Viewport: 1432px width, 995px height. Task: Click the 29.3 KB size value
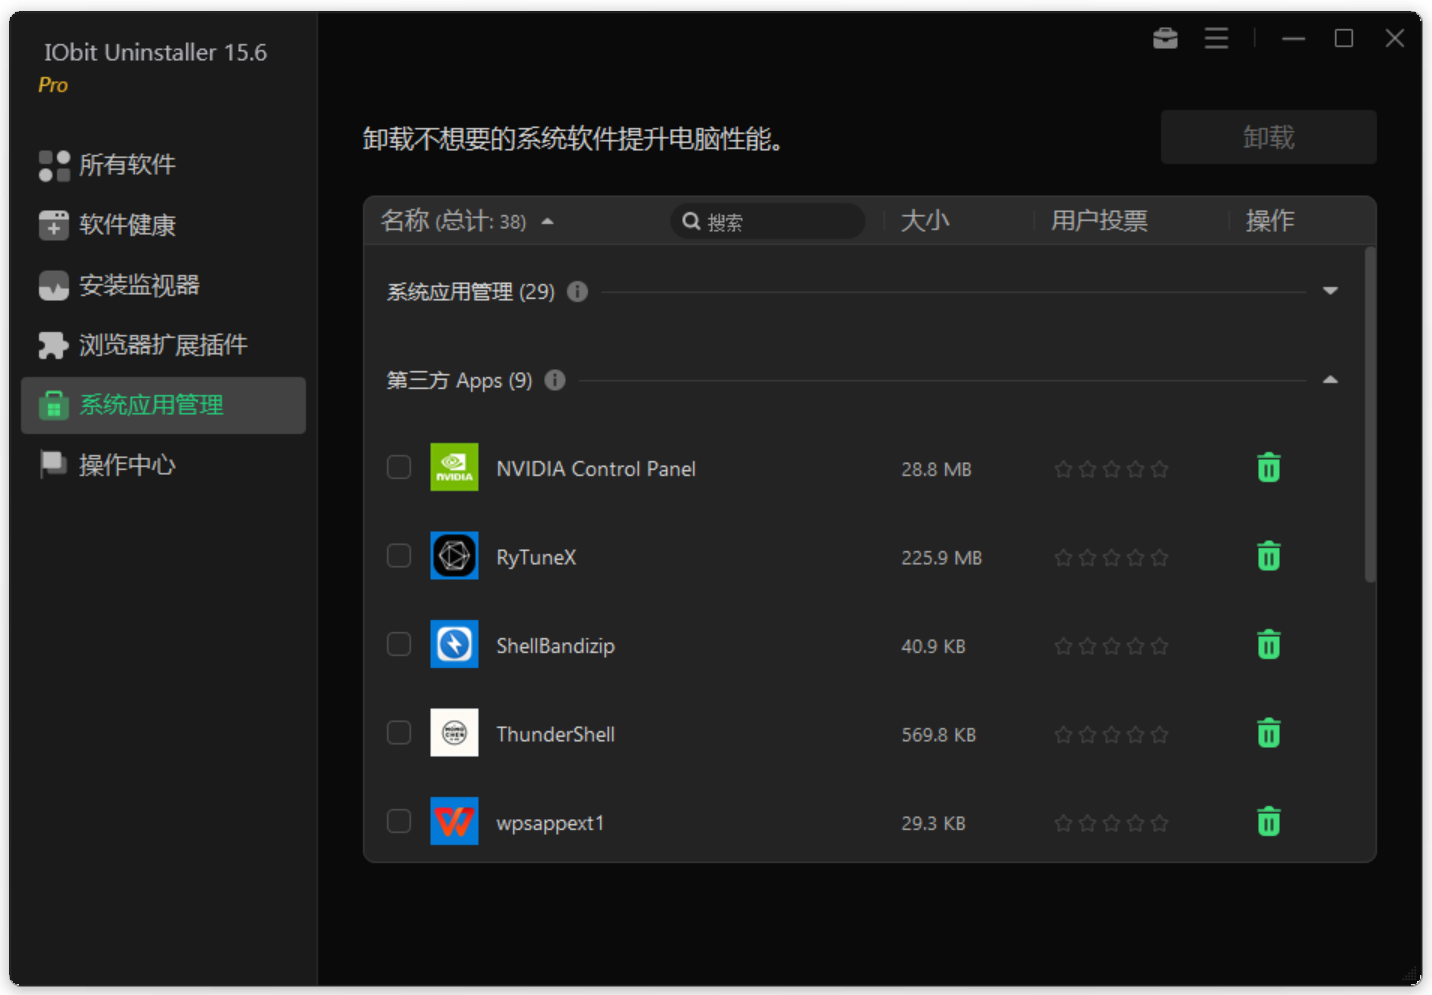(933, 823)
